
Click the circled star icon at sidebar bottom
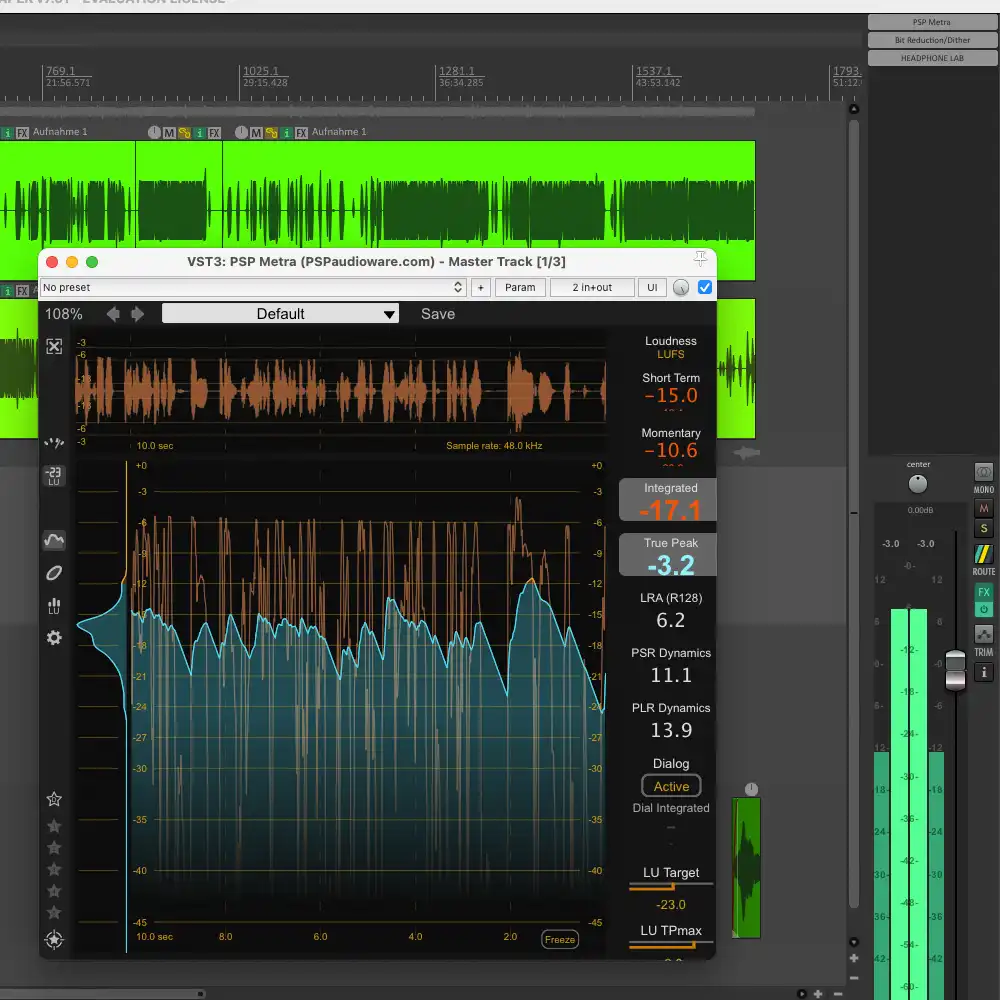pyautogui.click(x=54, y=939)
